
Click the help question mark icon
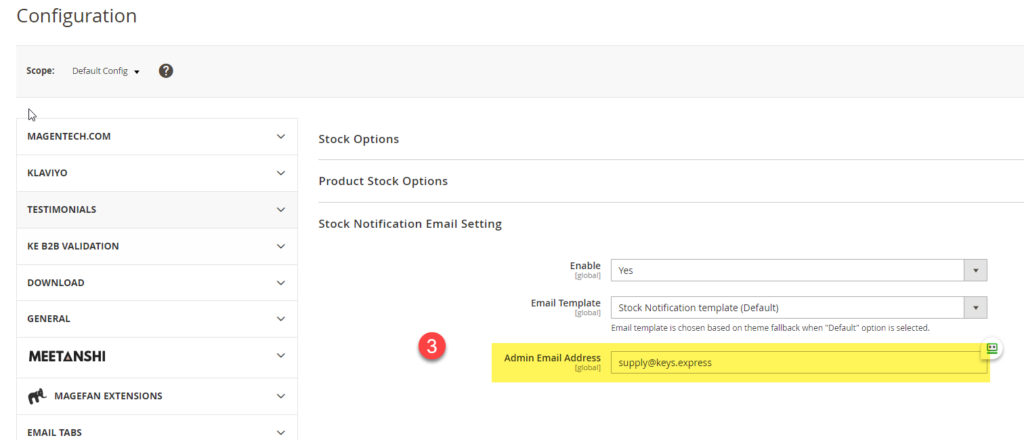click(x=166, y=71)
